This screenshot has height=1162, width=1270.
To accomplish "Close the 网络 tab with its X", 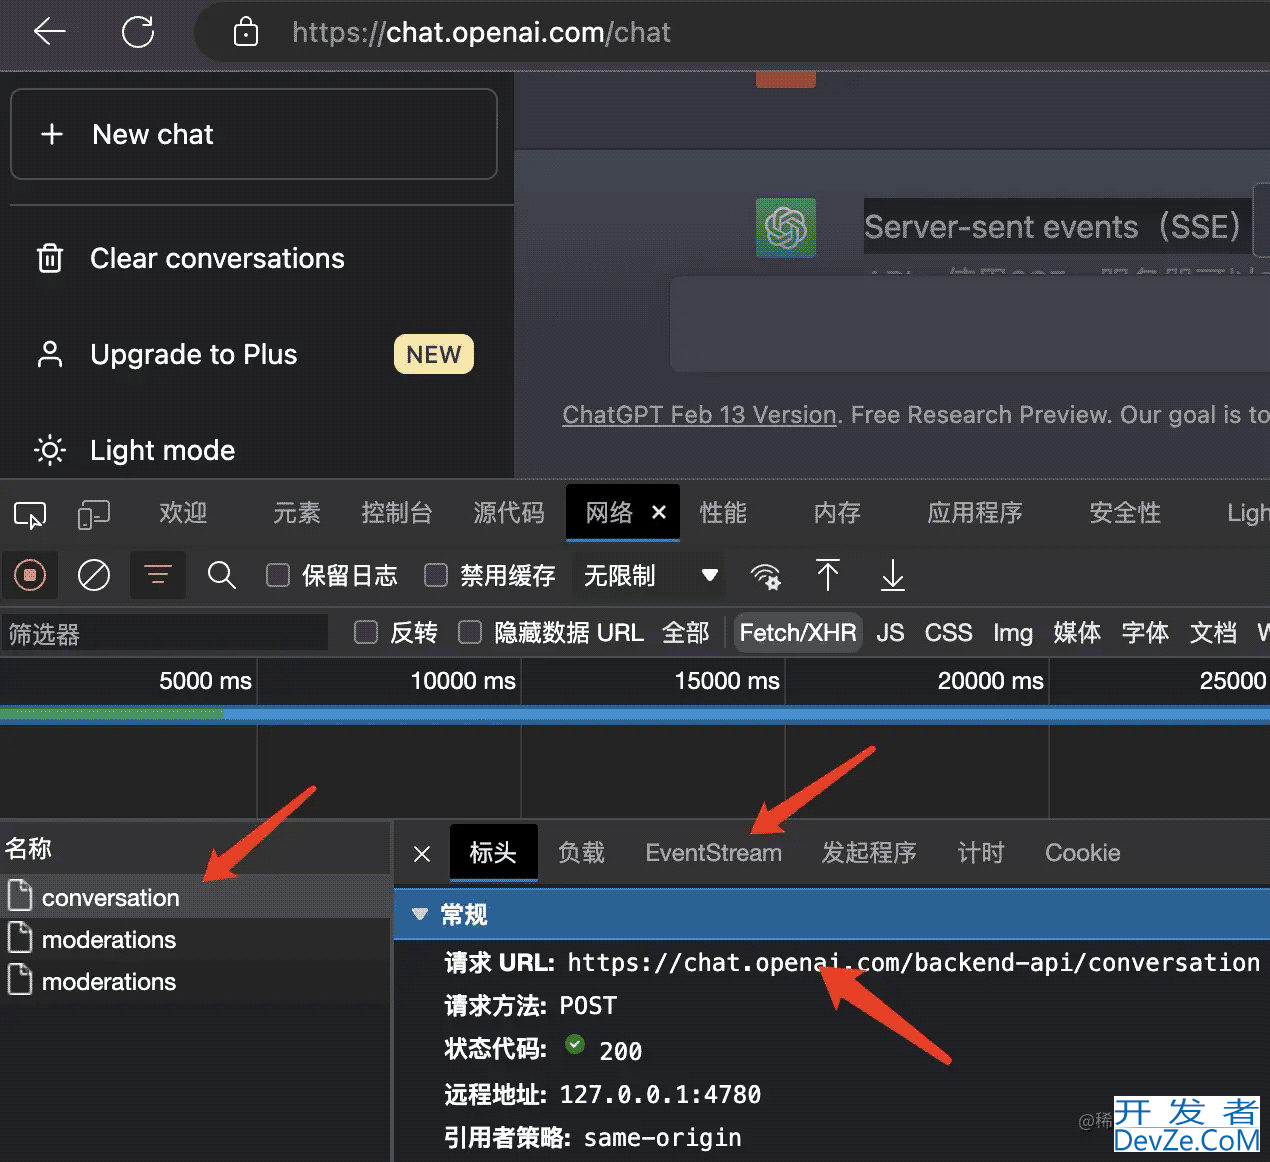I will (x=659, y=512).
